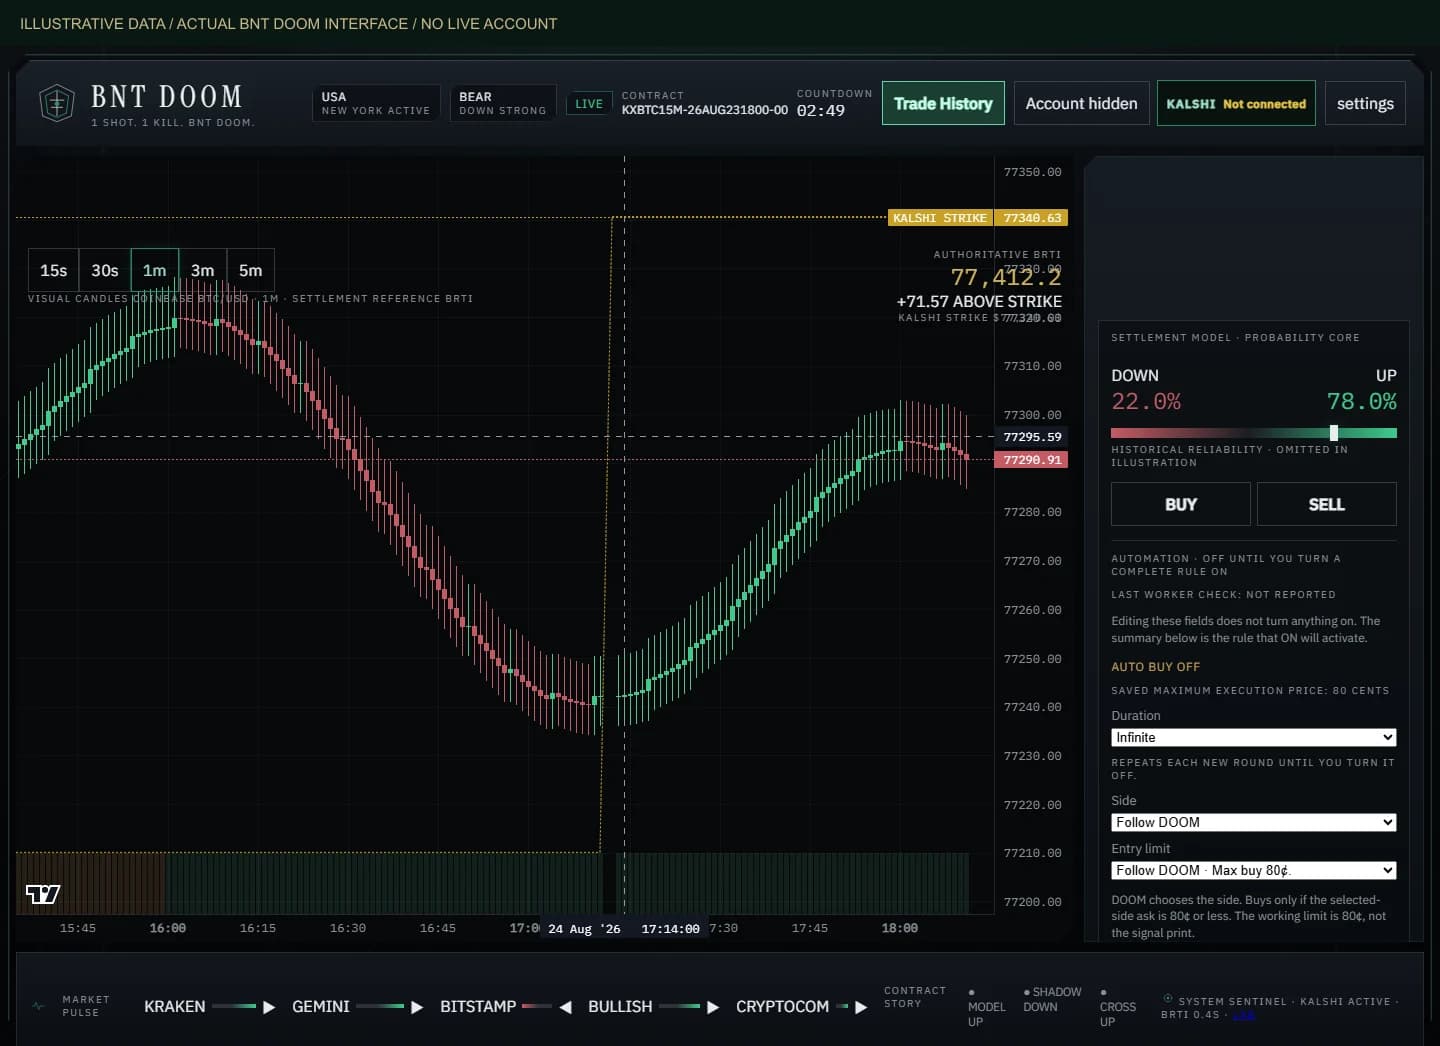
Task: Click the BEAR Down Strong badge
Action: pos(503,103)
